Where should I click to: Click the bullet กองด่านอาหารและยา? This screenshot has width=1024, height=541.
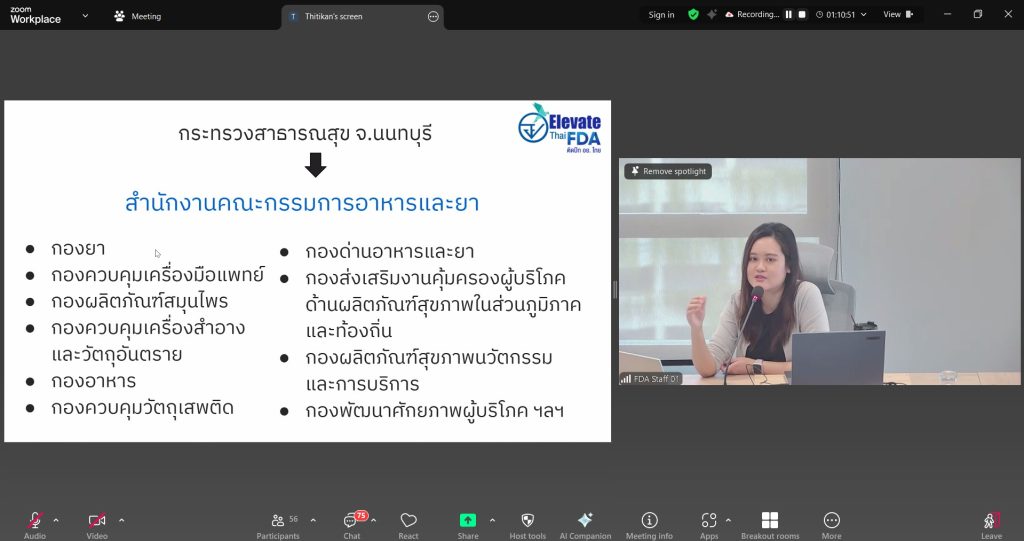(390, 252)
